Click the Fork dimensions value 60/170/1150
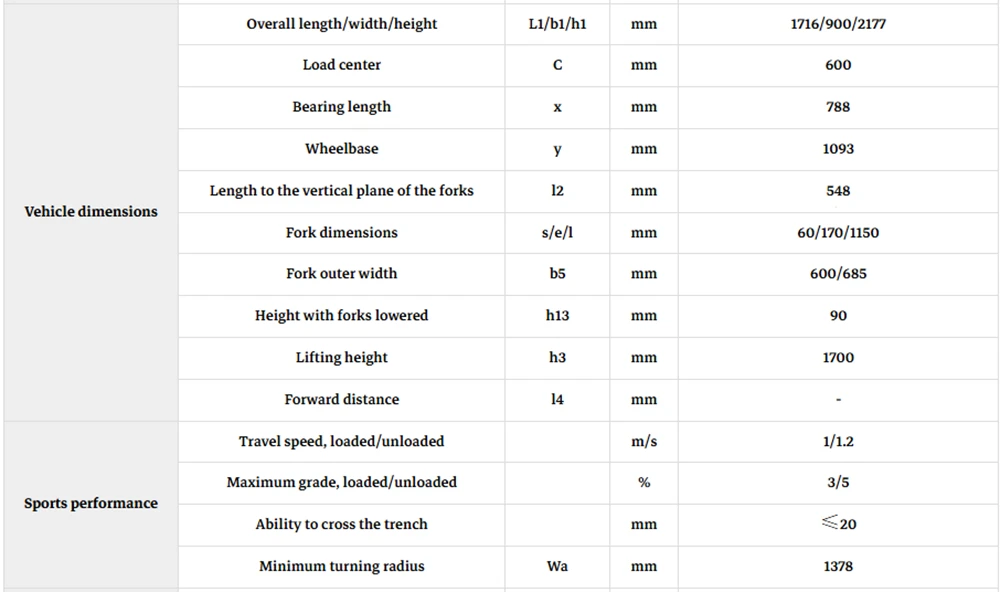This screenshot has height=592, width=1000. click(x=838, y=232)
